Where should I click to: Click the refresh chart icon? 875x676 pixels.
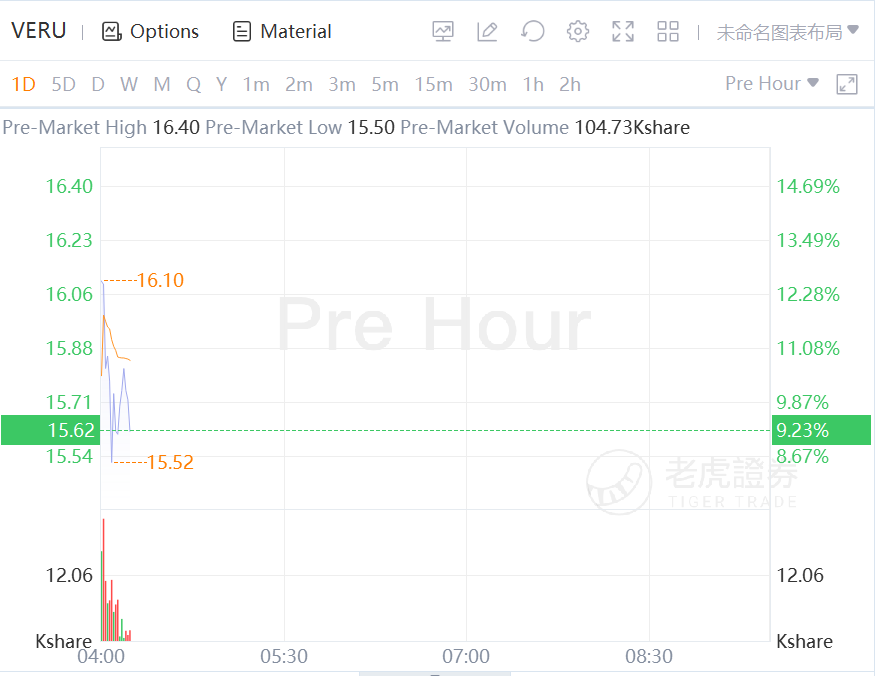533,31
